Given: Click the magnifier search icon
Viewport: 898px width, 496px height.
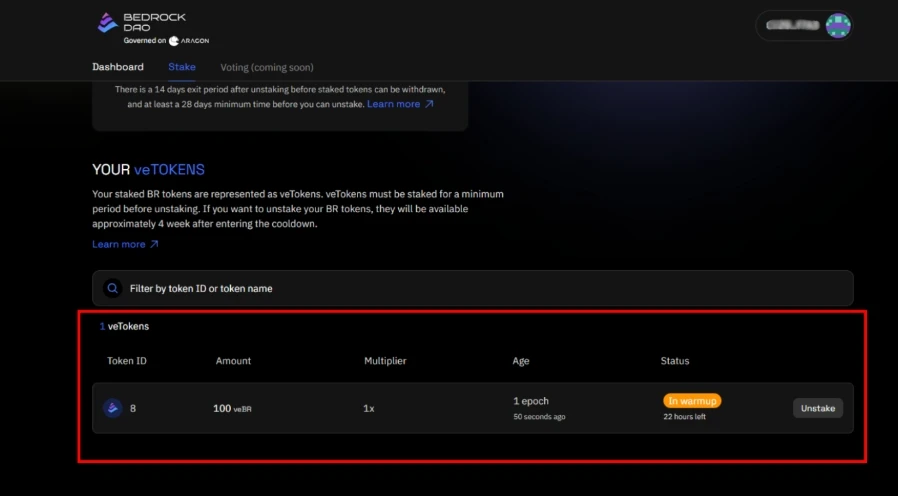Looking at the screenshot, I should click(113, 288).
